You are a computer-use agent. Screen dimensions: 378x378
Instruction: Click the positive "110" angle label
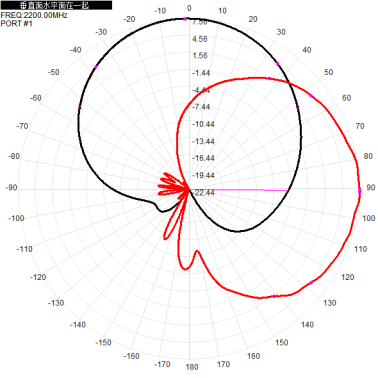tap(360, 249)
